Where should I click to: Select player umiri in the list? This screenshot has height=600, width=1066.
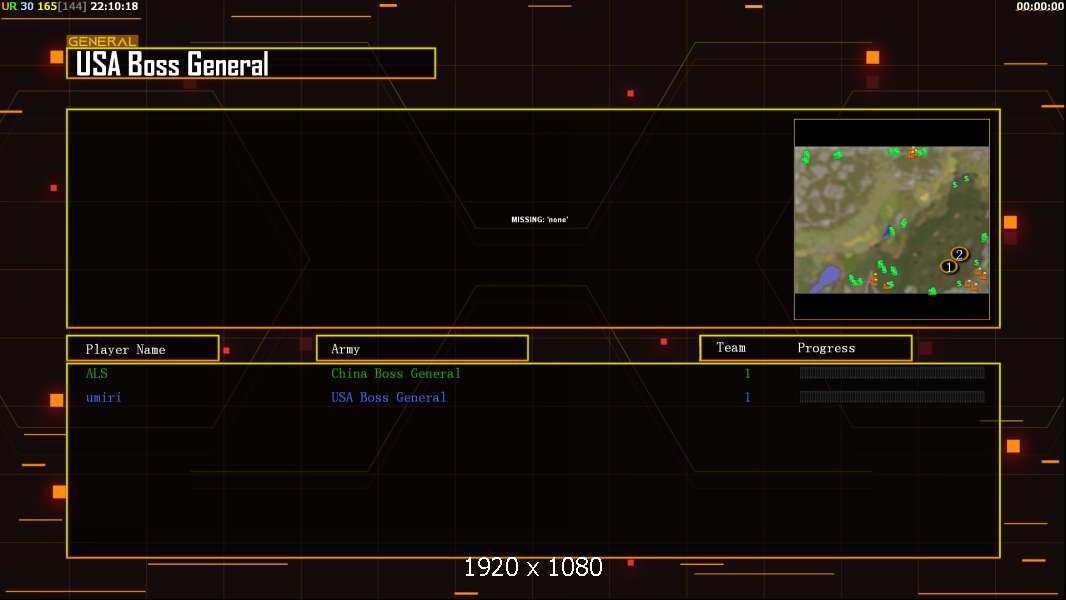103,398
